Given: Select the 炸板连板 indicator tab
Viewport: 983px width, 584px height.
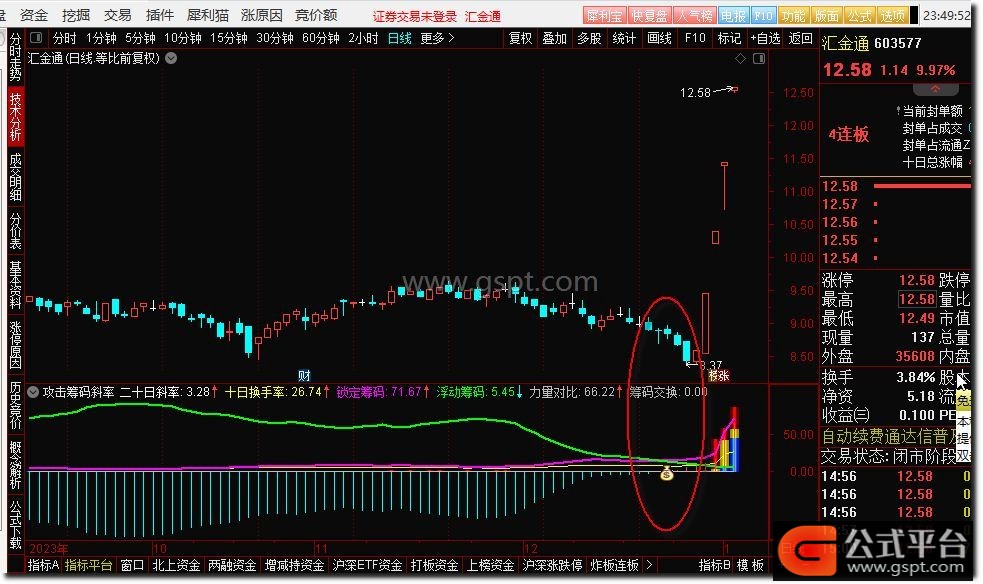Looking at the screenshot, I should coord(614,565).
